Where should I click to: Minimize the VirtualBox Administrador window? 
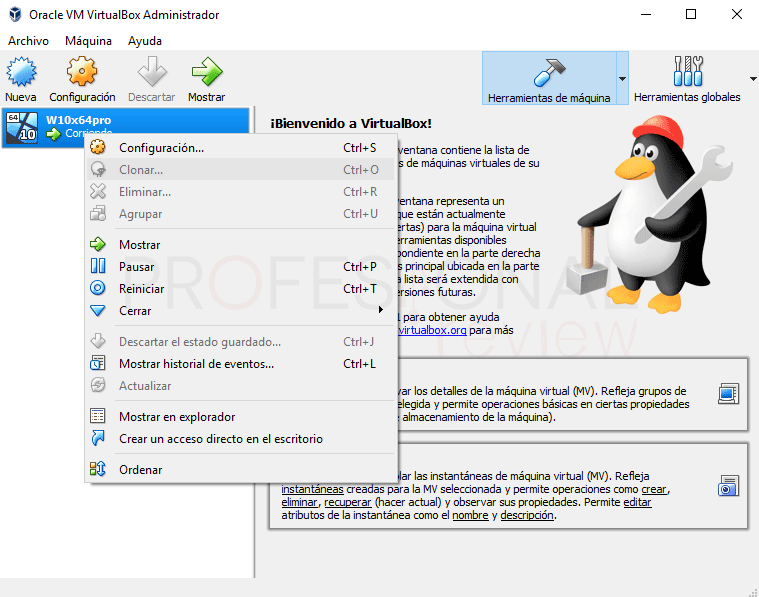click(x=646, y=15)
